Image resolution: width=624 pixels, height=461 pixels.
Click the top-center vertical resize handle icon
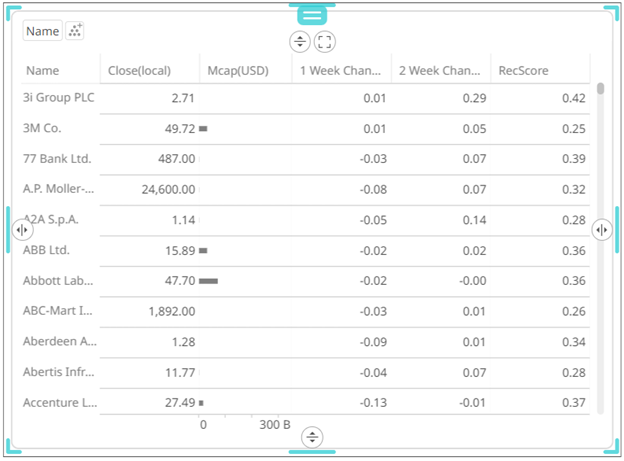pyautogui.click(x=300, y=42)
